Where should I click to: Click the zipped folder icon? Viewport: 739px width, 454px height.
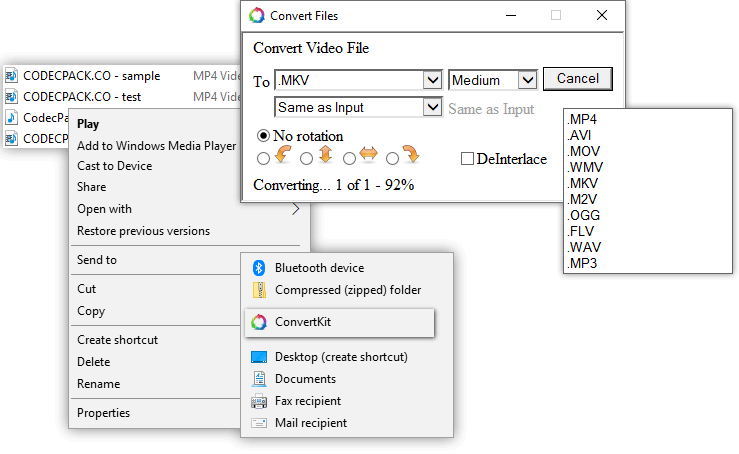259,290
